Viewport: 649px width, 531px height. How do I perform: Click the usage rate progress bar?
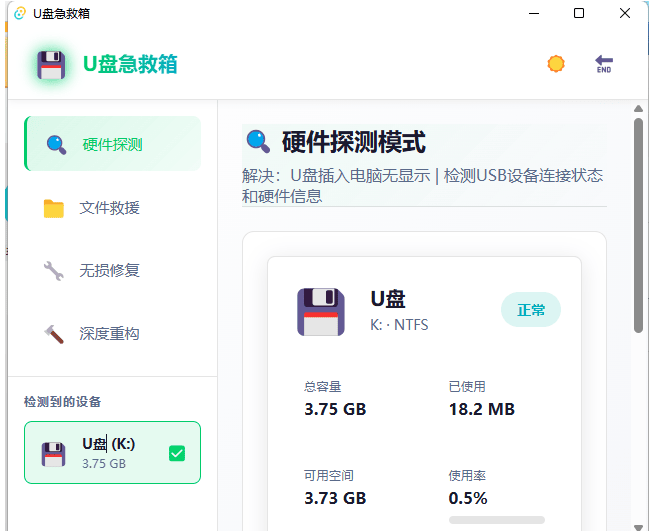(x=497, y=520)
